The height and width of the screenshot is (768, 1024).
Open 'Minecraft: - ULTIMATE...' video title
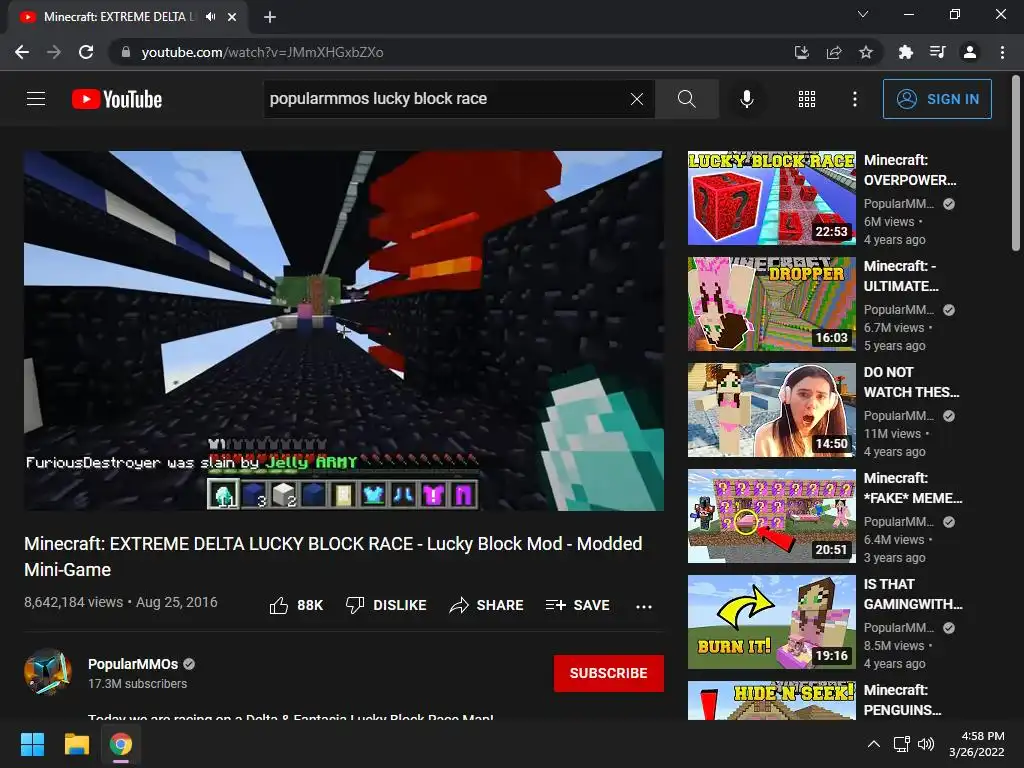click(901, 276)
